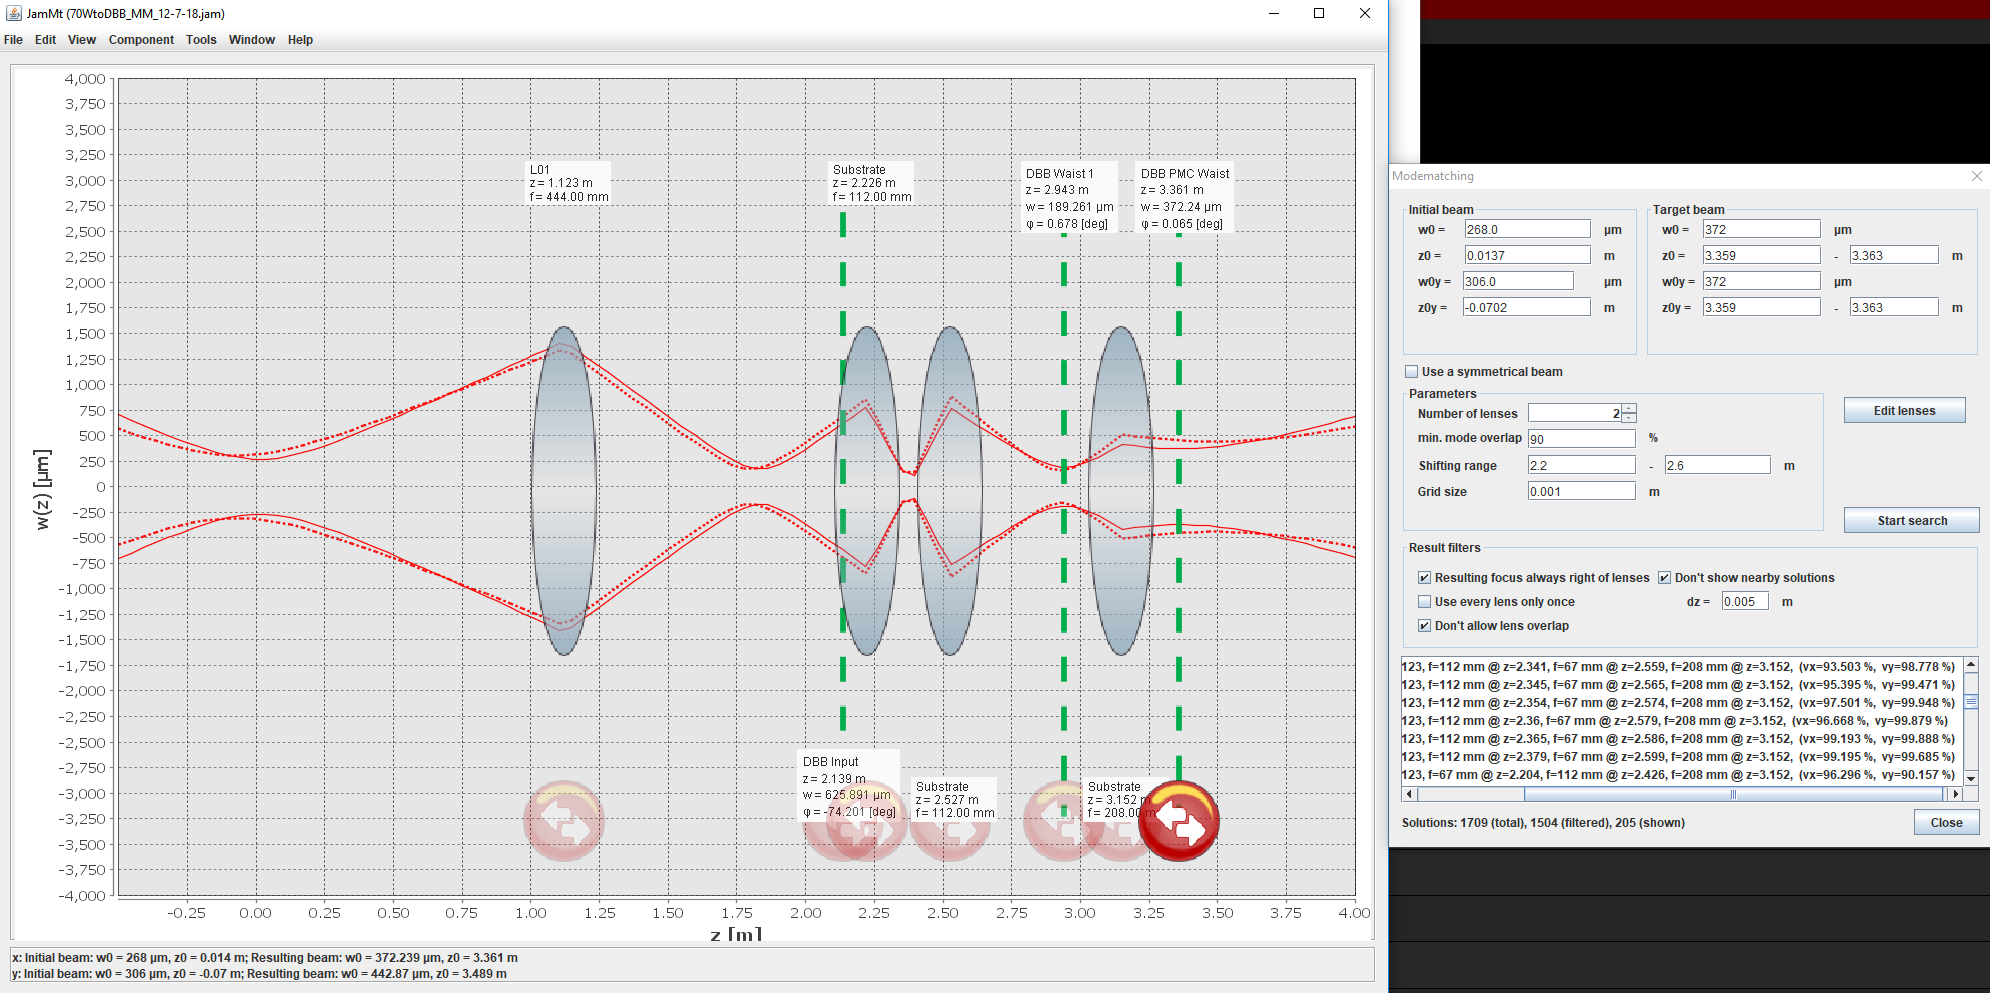Toggle Resulting focus always right of lenses

(1424, 578)
